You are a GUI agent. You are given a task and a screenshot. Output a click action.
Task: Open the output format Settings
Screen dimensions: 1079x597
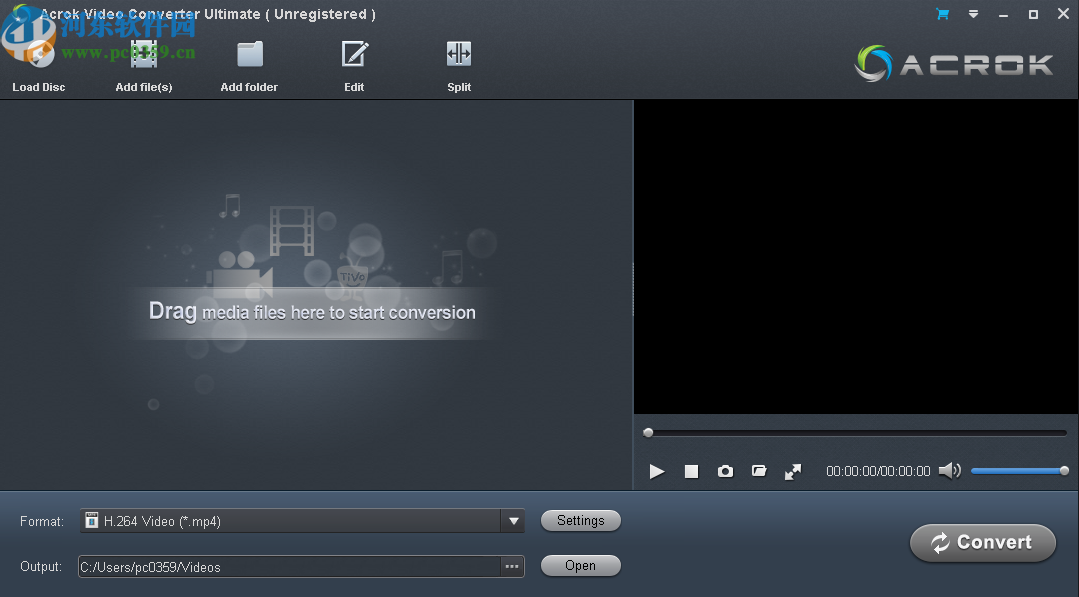tap(580, 520)
